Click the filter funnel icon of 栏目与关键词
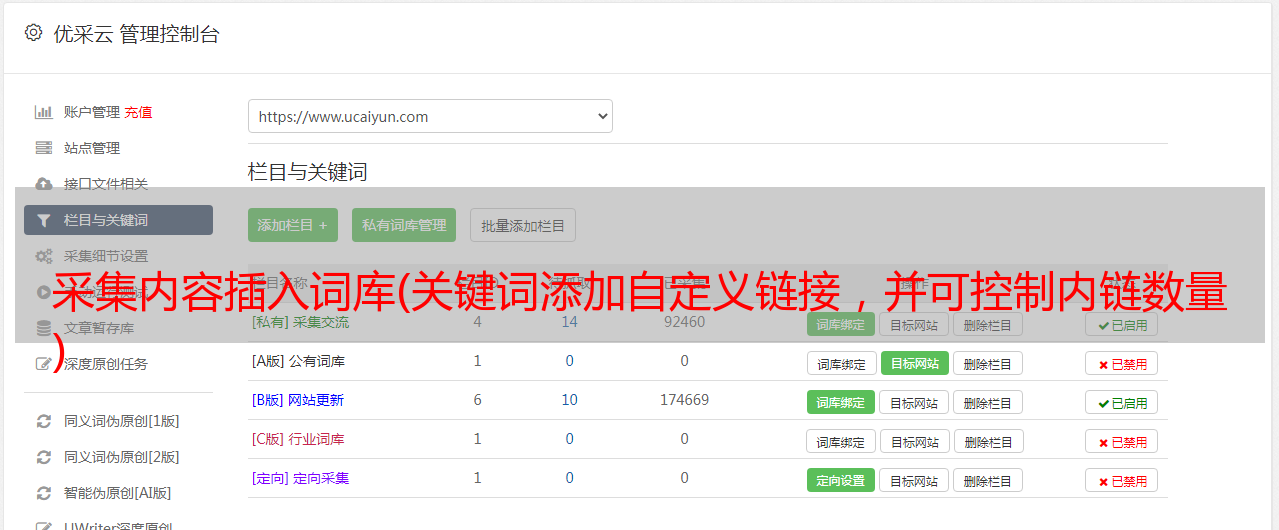The image size is (1279, 530). point(43,220)
